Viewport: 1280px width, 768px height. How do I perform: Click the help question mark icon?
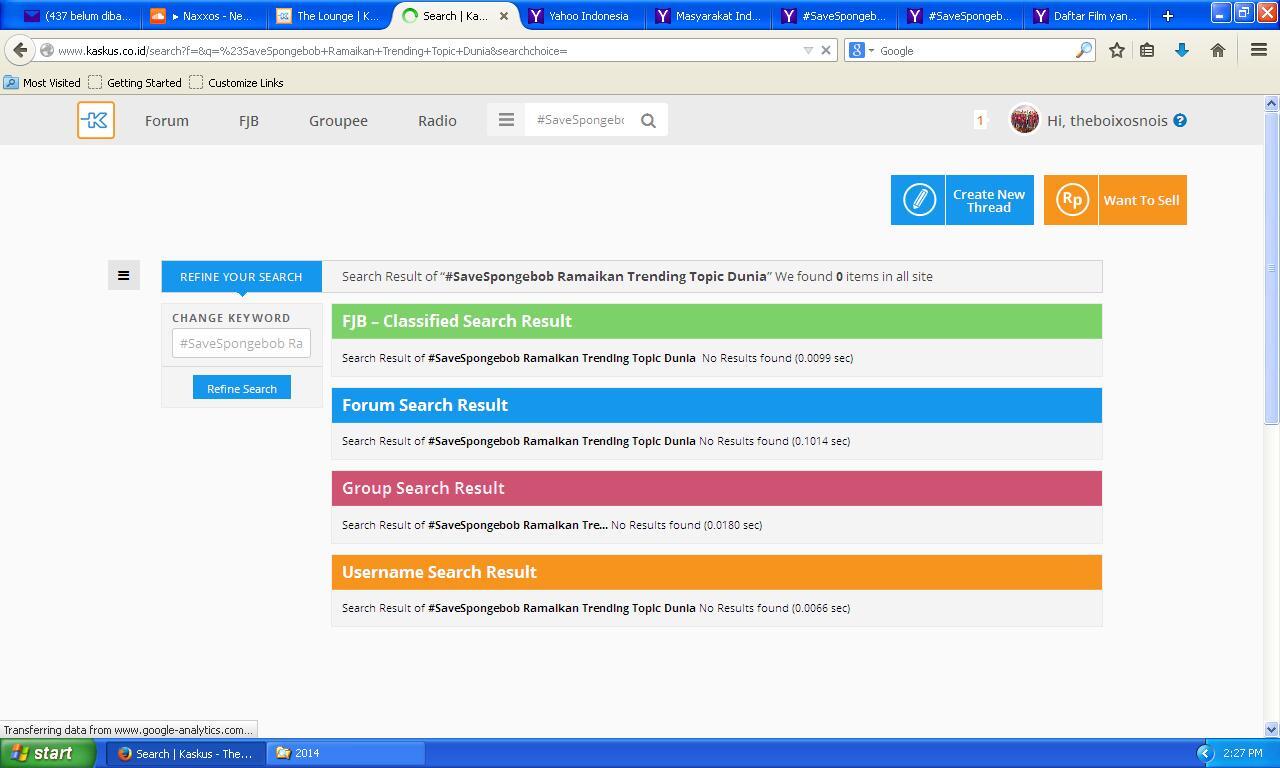coord(1180,120)
